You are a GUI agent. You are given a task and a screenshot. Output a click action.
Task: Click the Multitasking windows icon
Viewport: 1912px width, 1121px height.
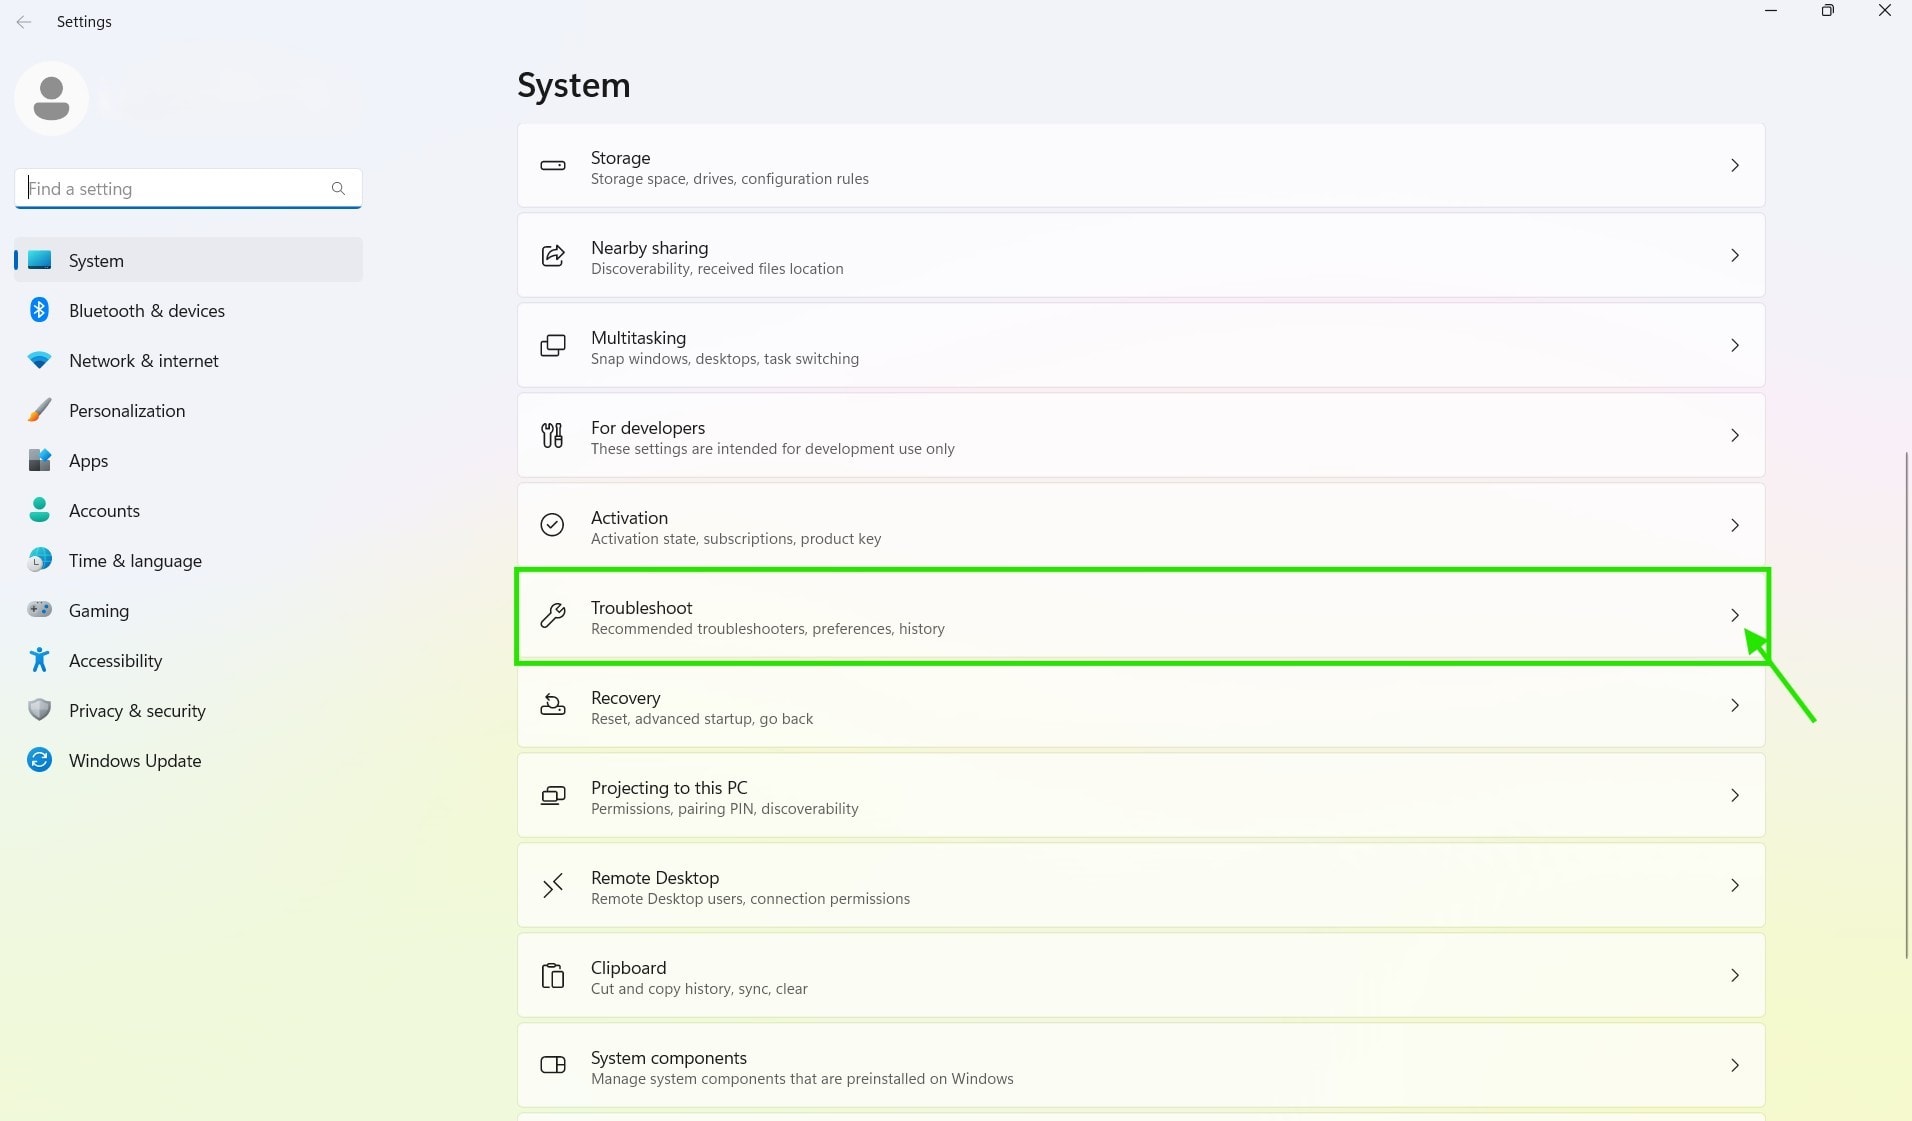tap(553, 346)
